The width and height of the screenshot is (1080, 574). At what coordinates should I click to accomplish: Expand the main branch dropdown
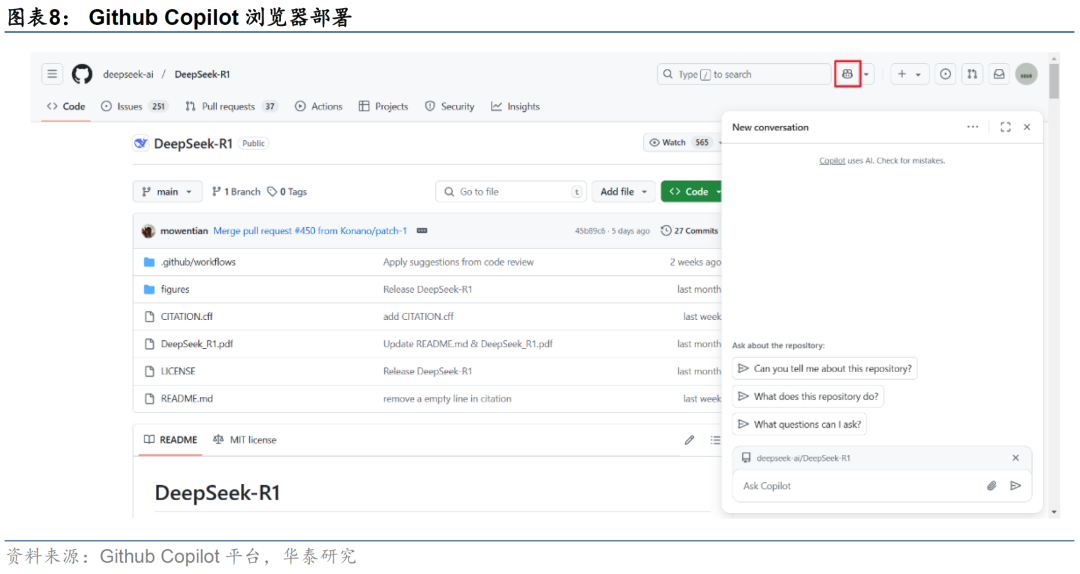point(167,192)
